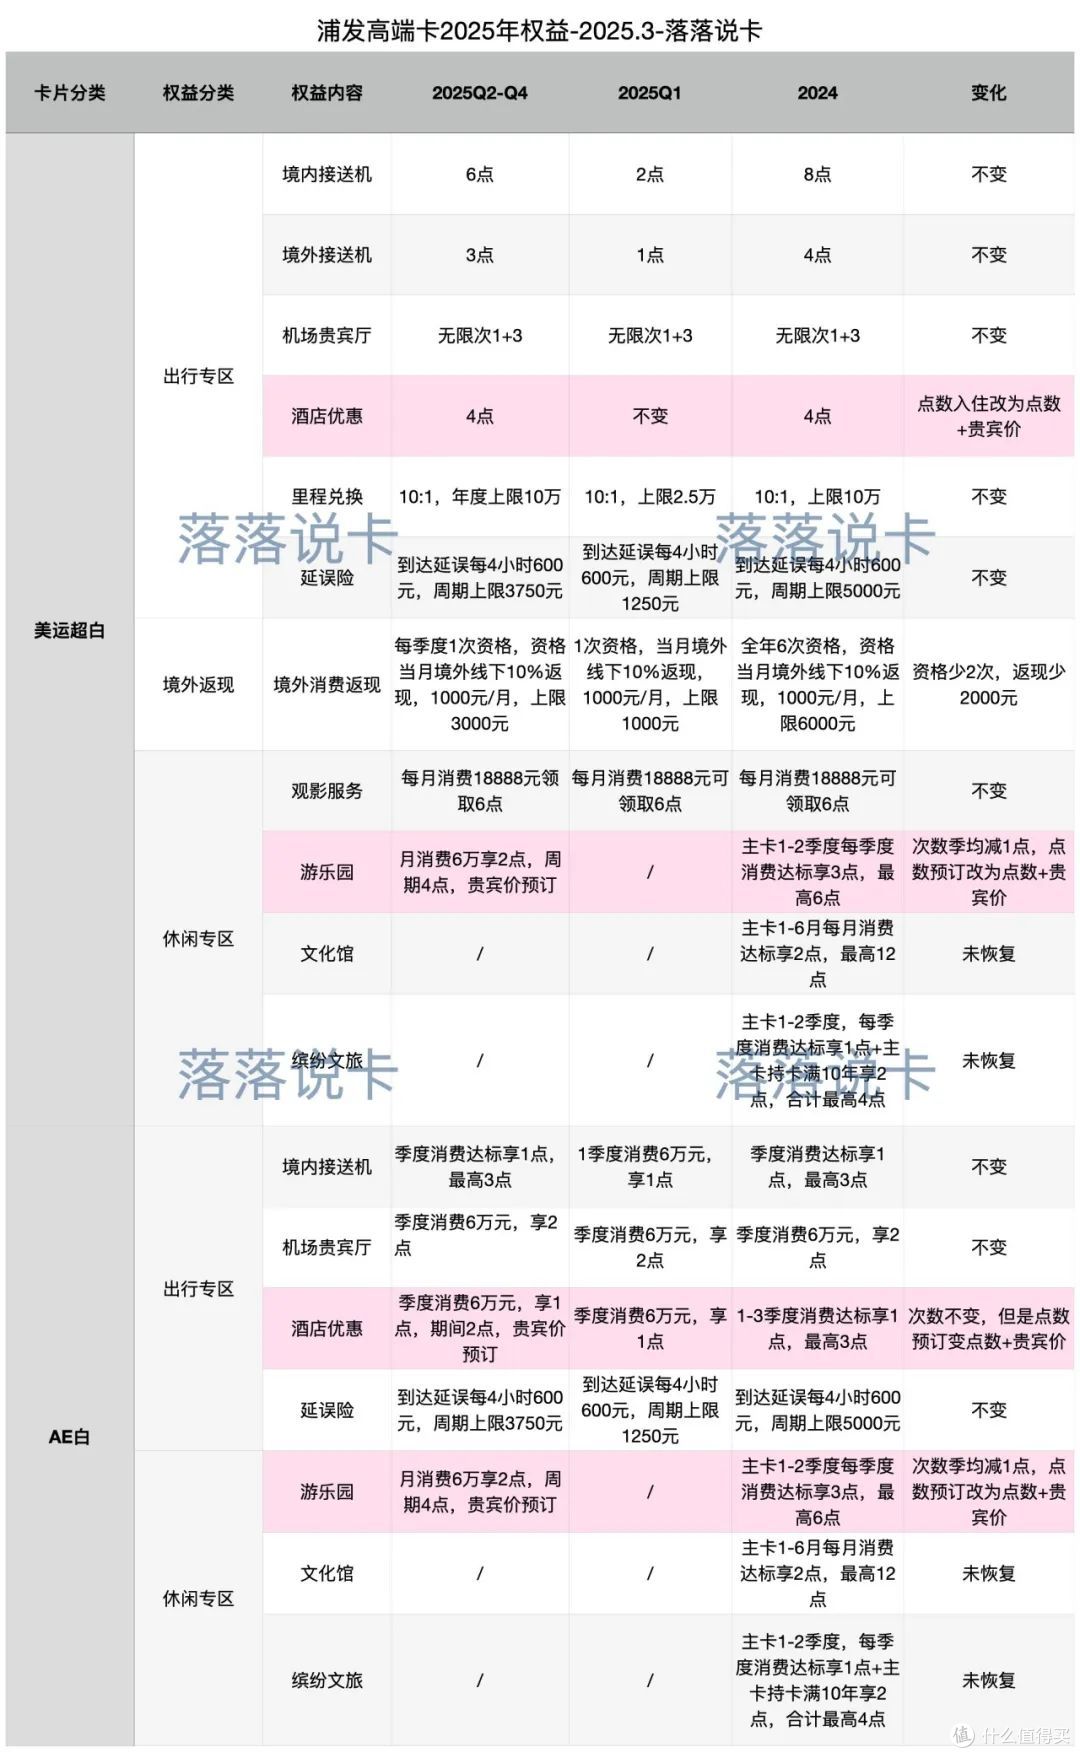Click 每季度1次资格 cell in 境外消费返现 row
1080x1758 pixels.
tap(480, 685)
